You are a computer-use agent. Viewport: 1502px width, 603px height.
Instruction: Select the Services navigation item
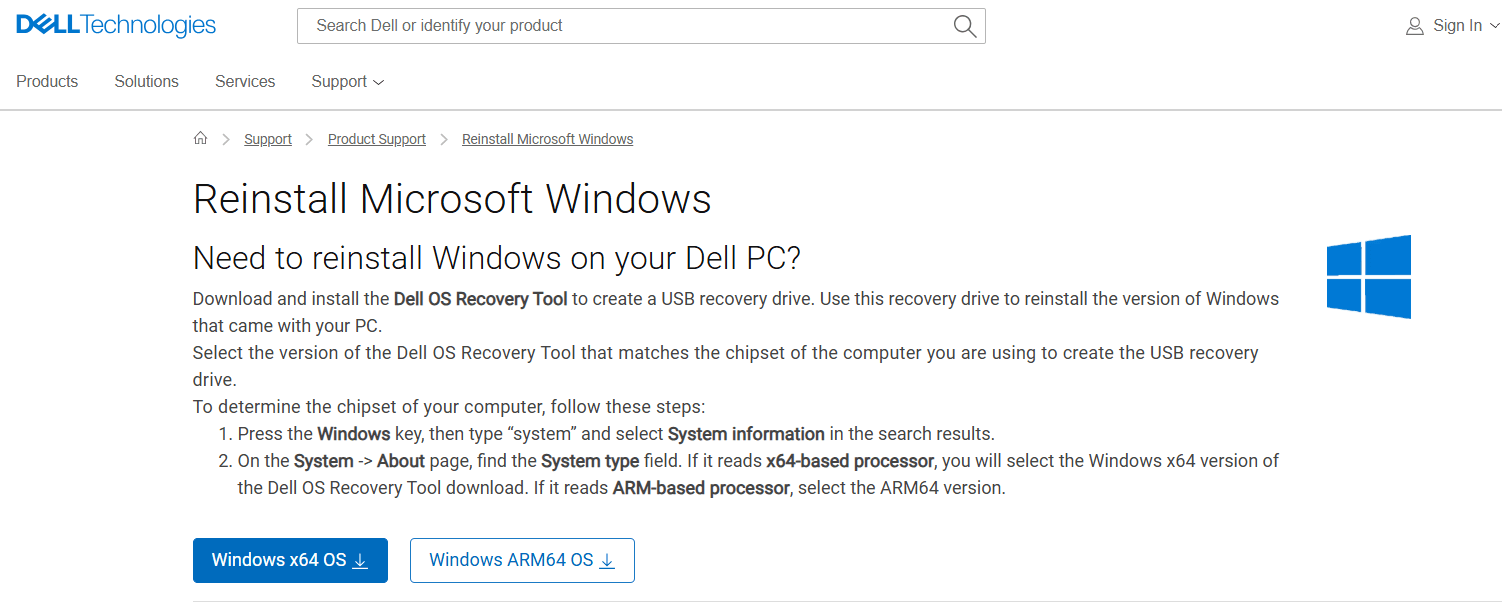(x=245, y=81)
